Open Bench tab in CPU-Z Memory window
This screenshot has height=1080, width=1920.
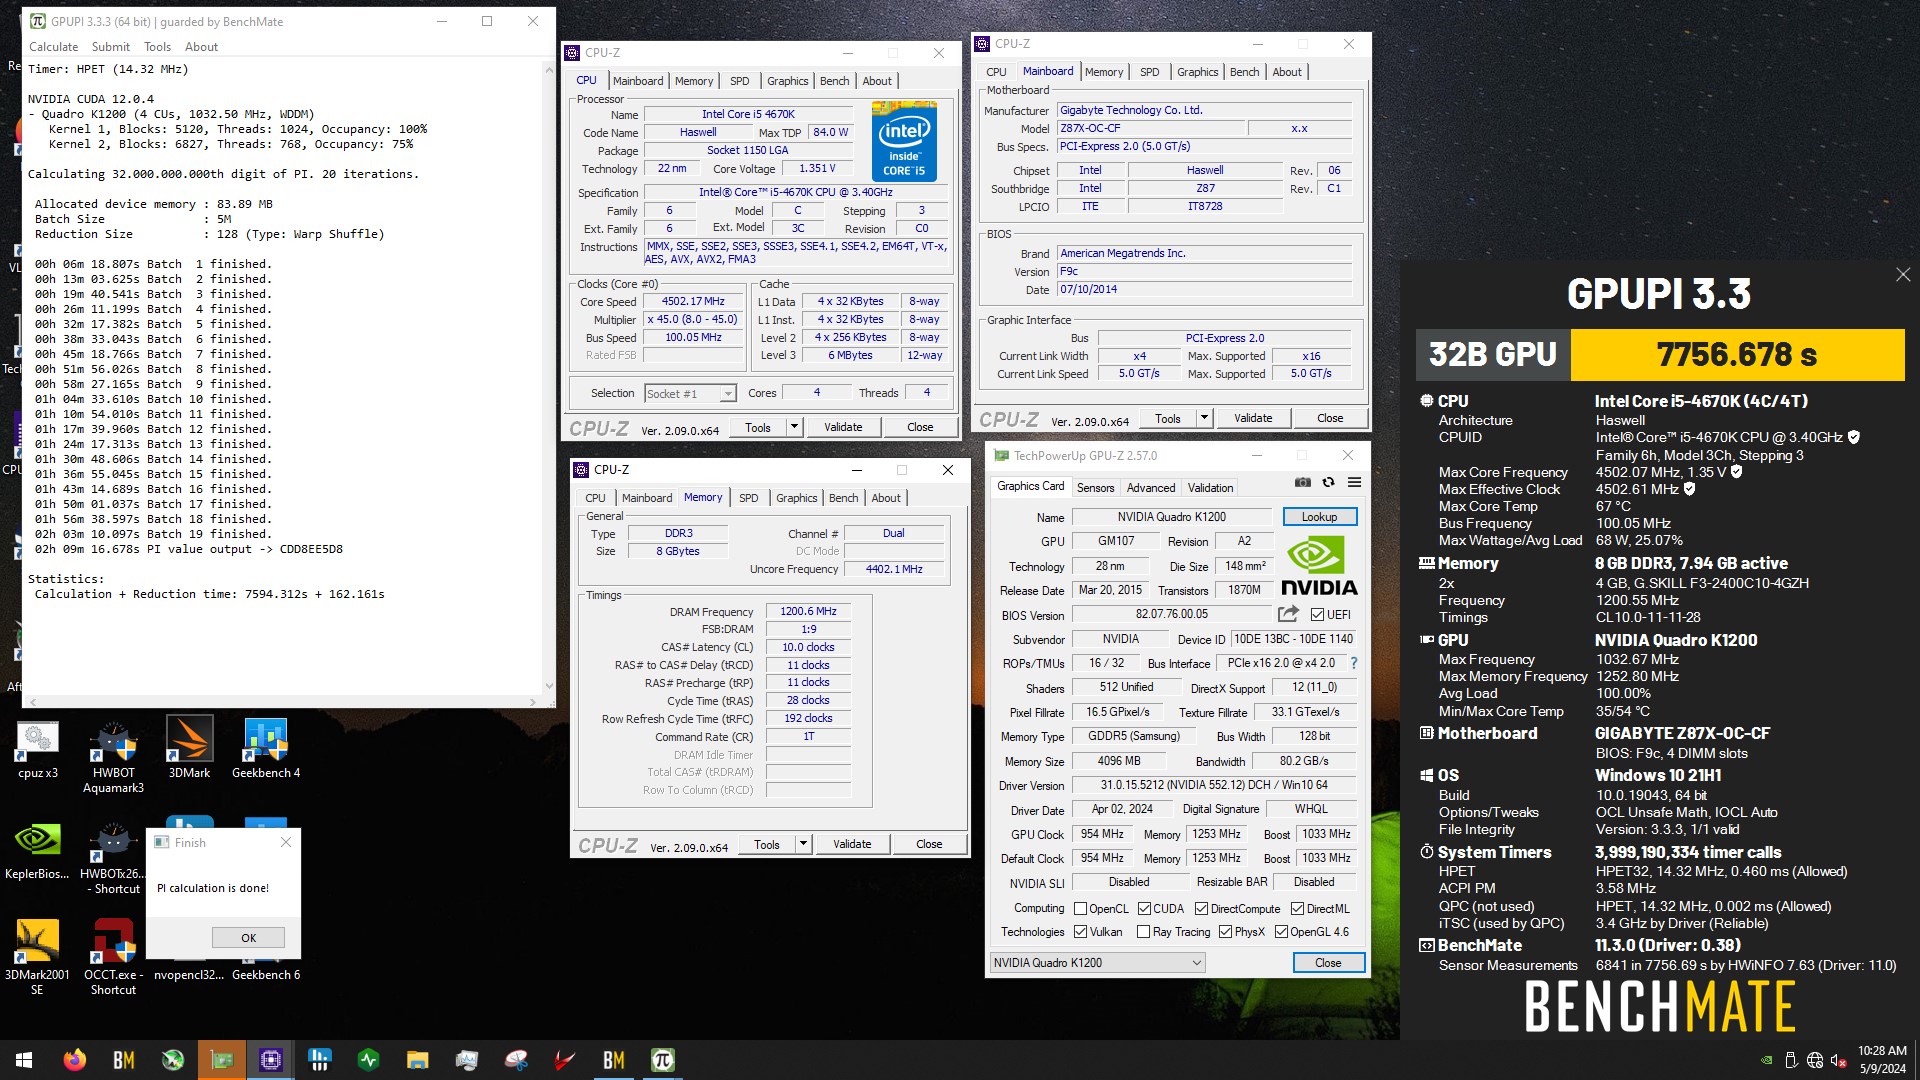[843, 498]
